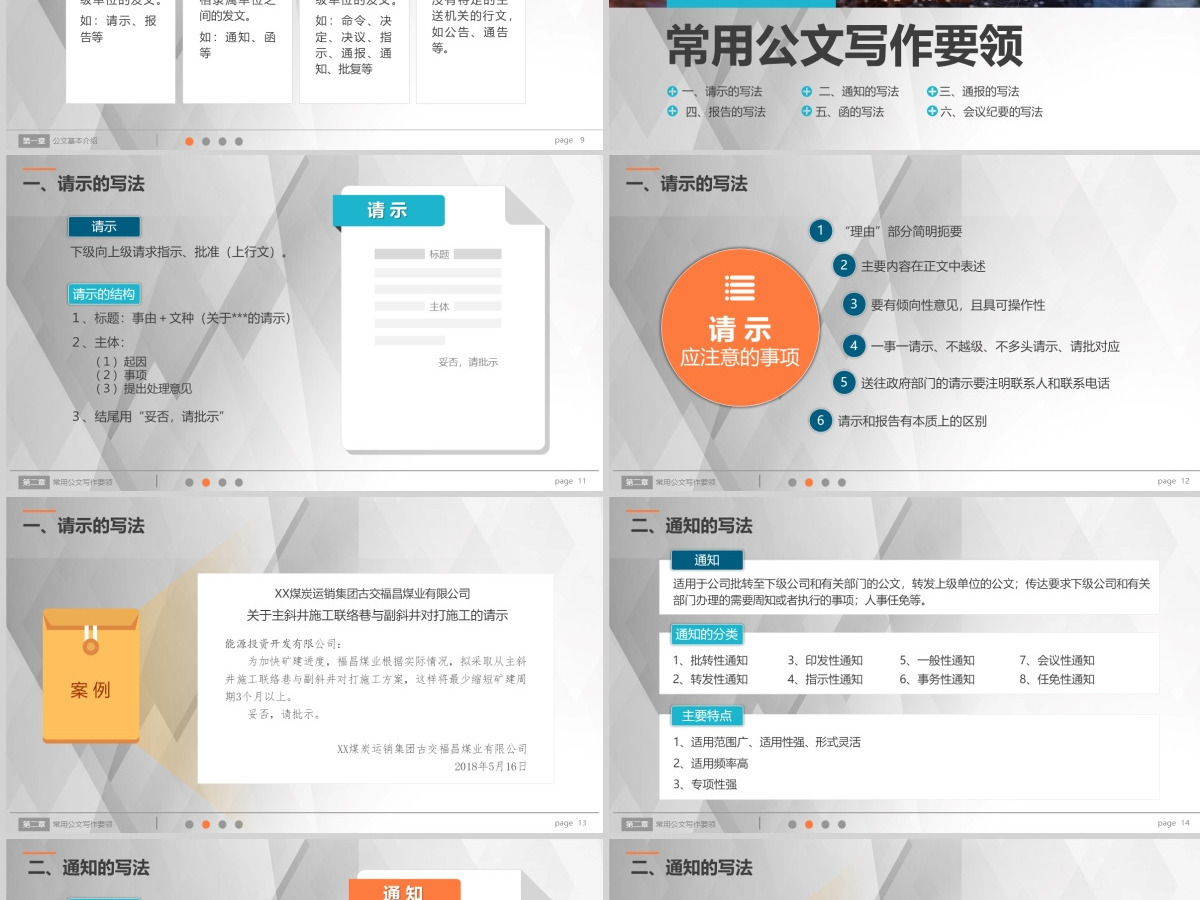This screenshot has height=900, width=1200.
Task: Click the case title 关于主斜井施工联络巷与副斜井对打施工的请示
Action: click(377, 615)
